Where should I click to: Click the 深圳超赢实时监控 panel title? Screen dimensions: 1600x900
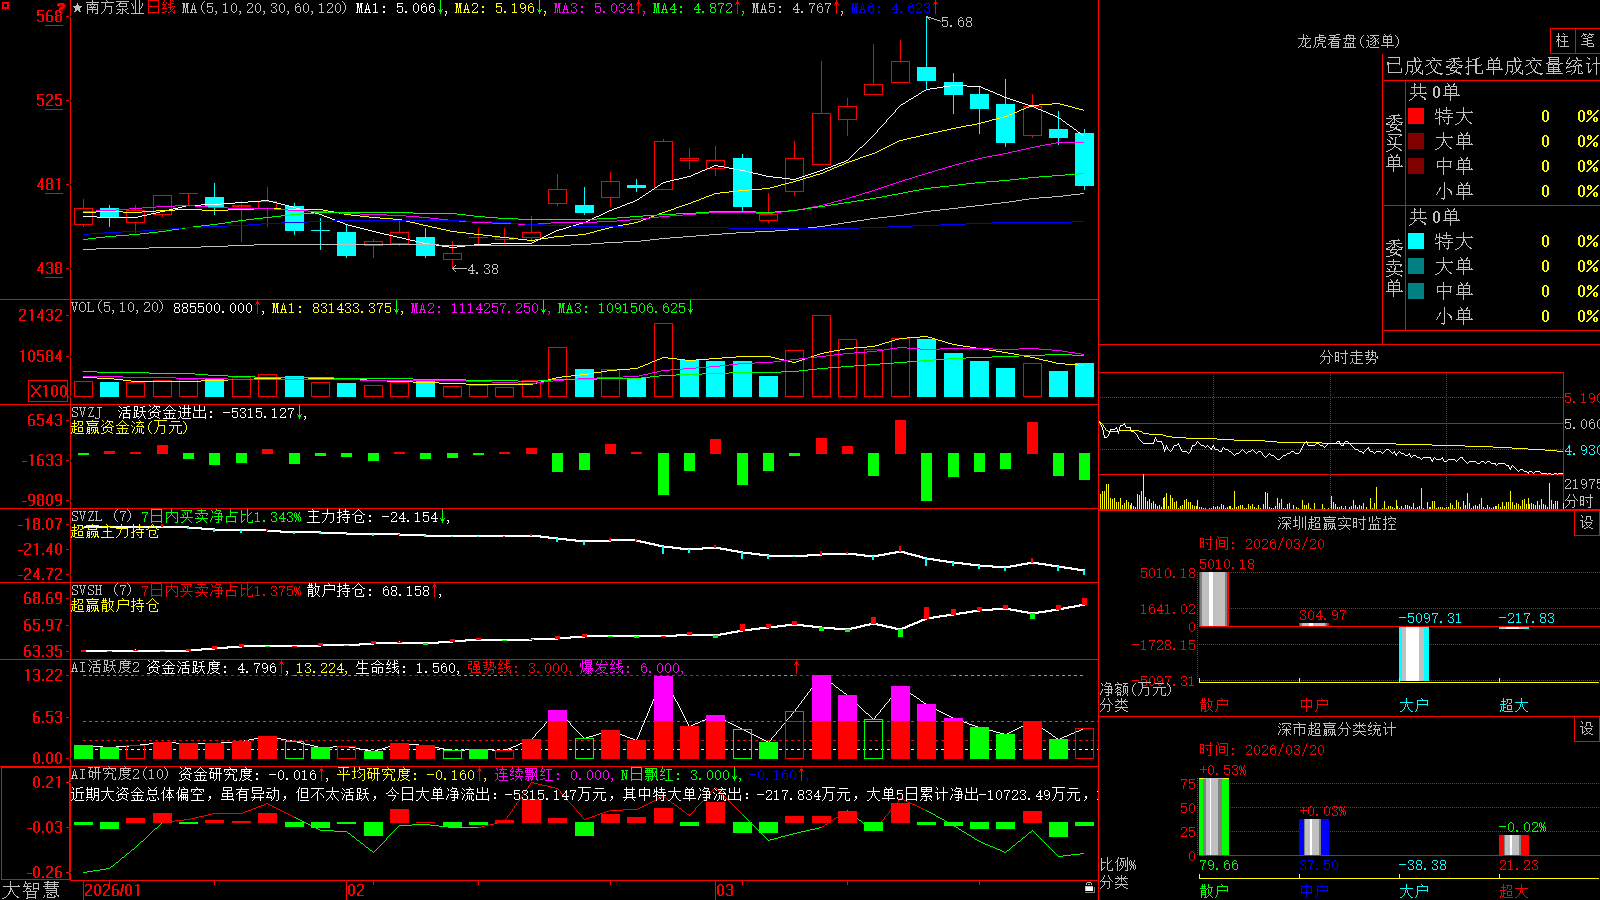coord(1336,523)
